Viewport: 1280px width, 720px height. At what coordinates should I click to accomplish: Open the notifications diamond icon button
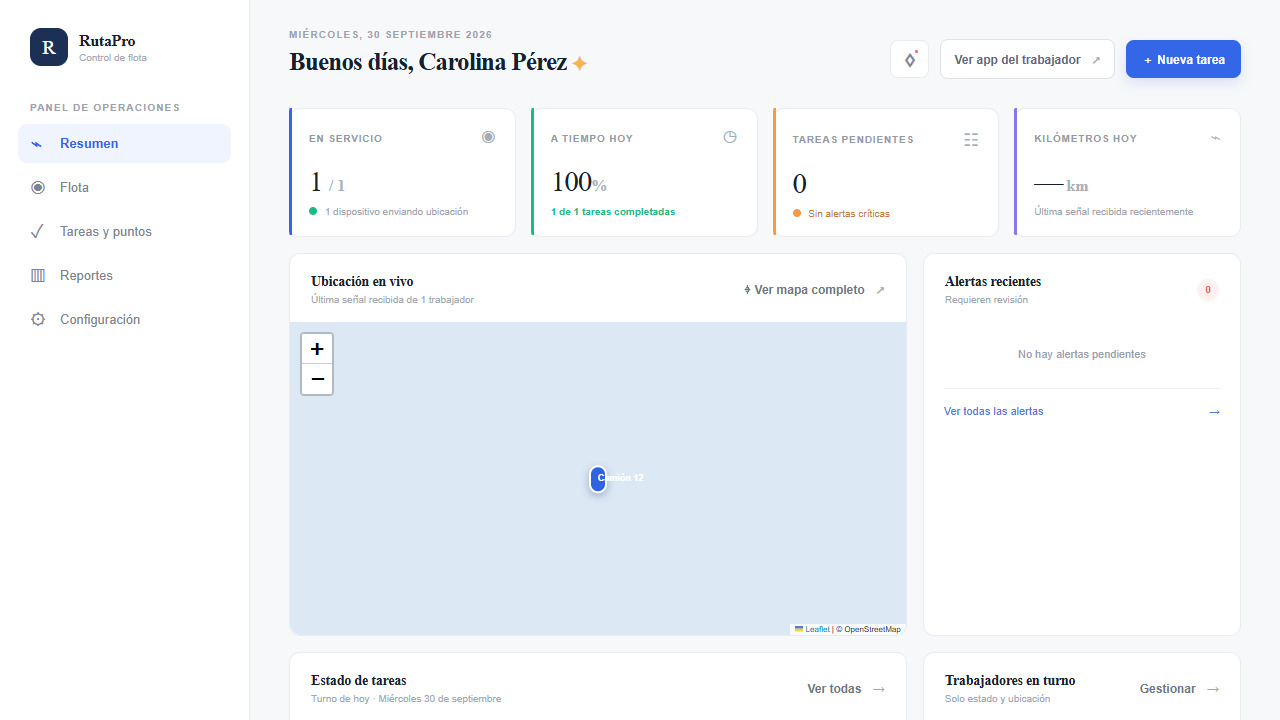(x=910, y=60)
